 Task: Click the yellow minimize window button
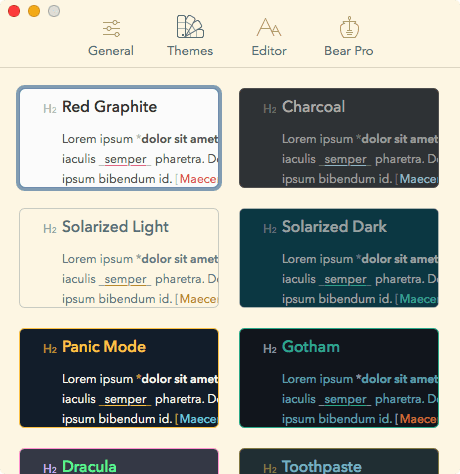(x=34, y=11)
